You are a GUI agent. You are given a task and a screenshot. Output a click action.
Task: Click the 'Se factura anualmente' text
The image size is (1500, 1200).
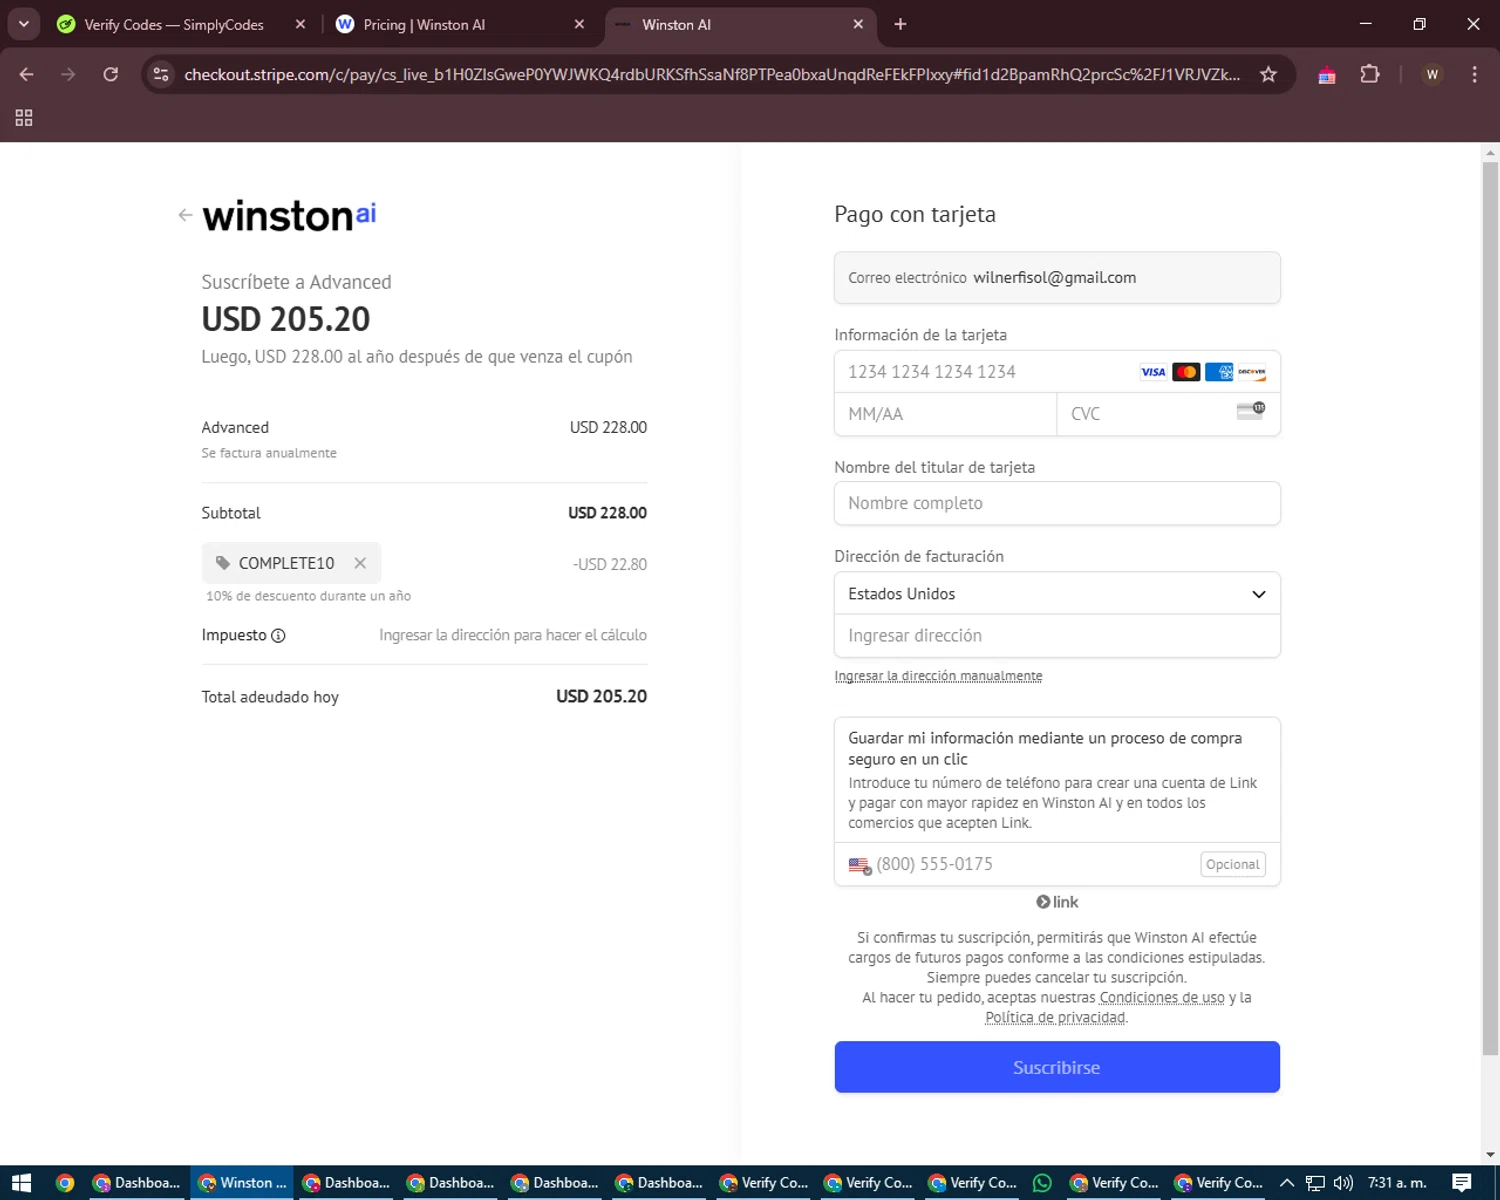coord(269,453)
